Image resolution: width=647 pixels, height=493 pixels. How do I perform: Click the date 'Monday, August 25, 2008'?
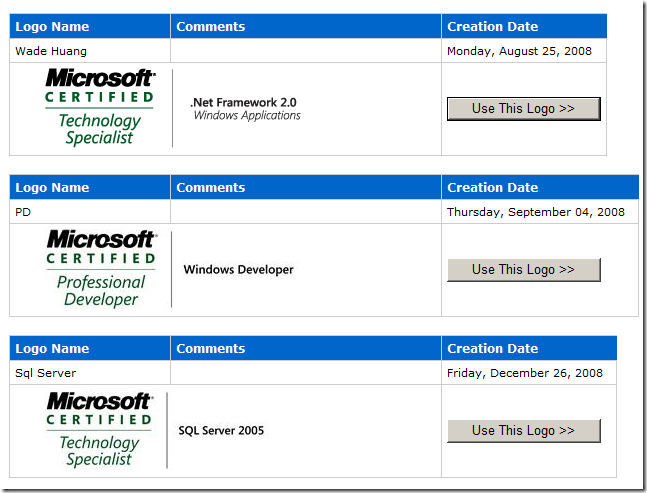519,51
